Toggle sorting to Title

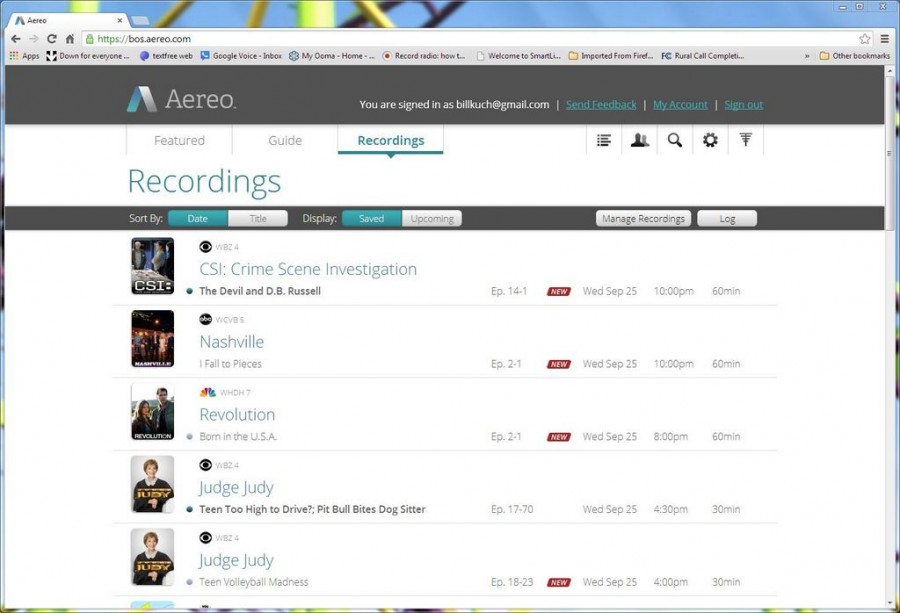[258, 218]
